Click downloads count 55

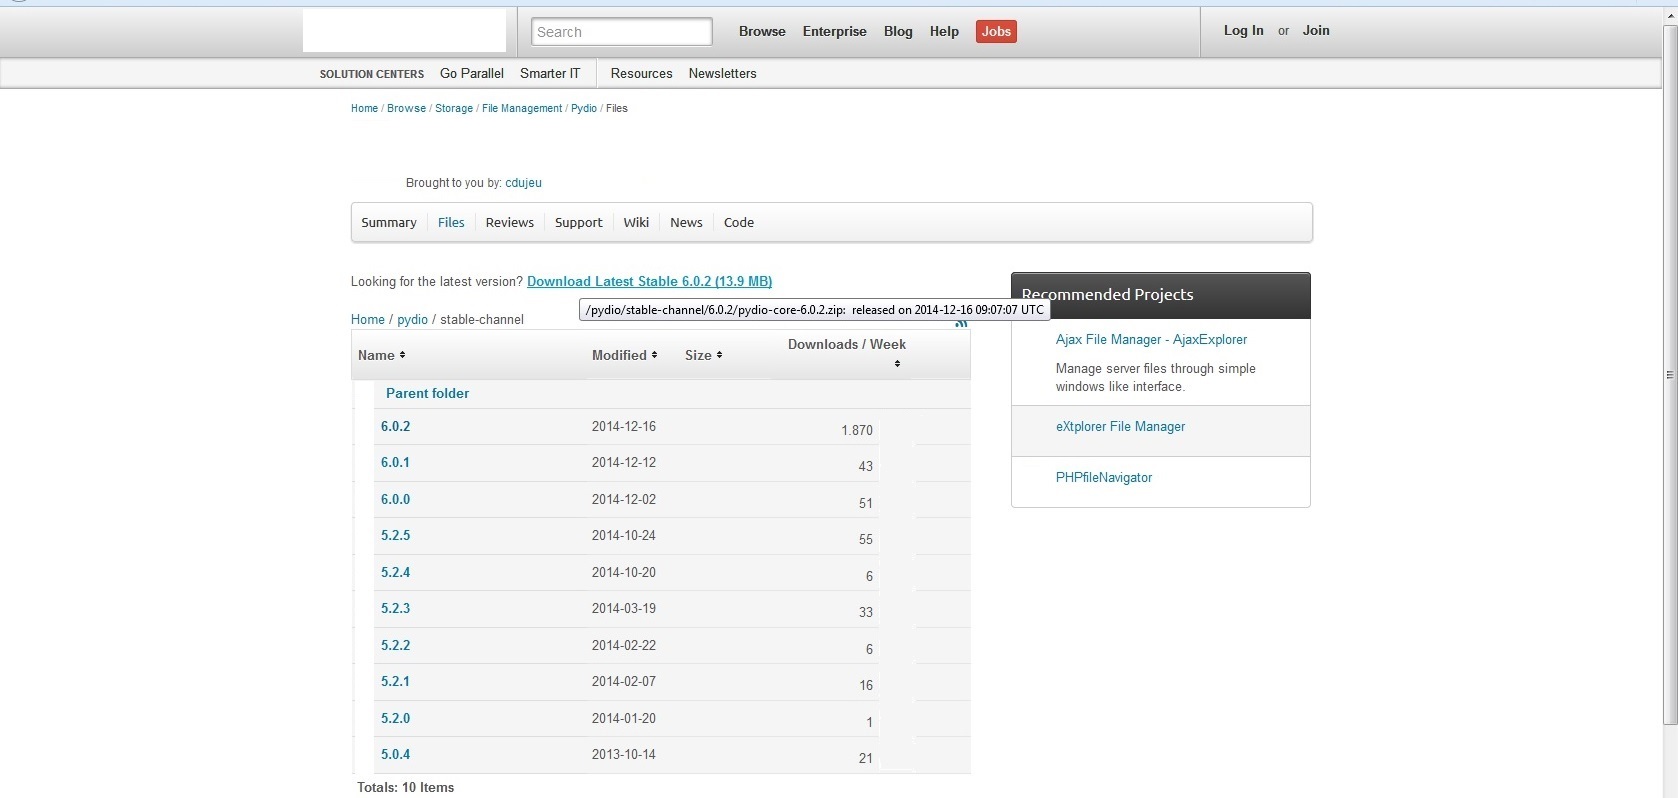tap(866, 540)
